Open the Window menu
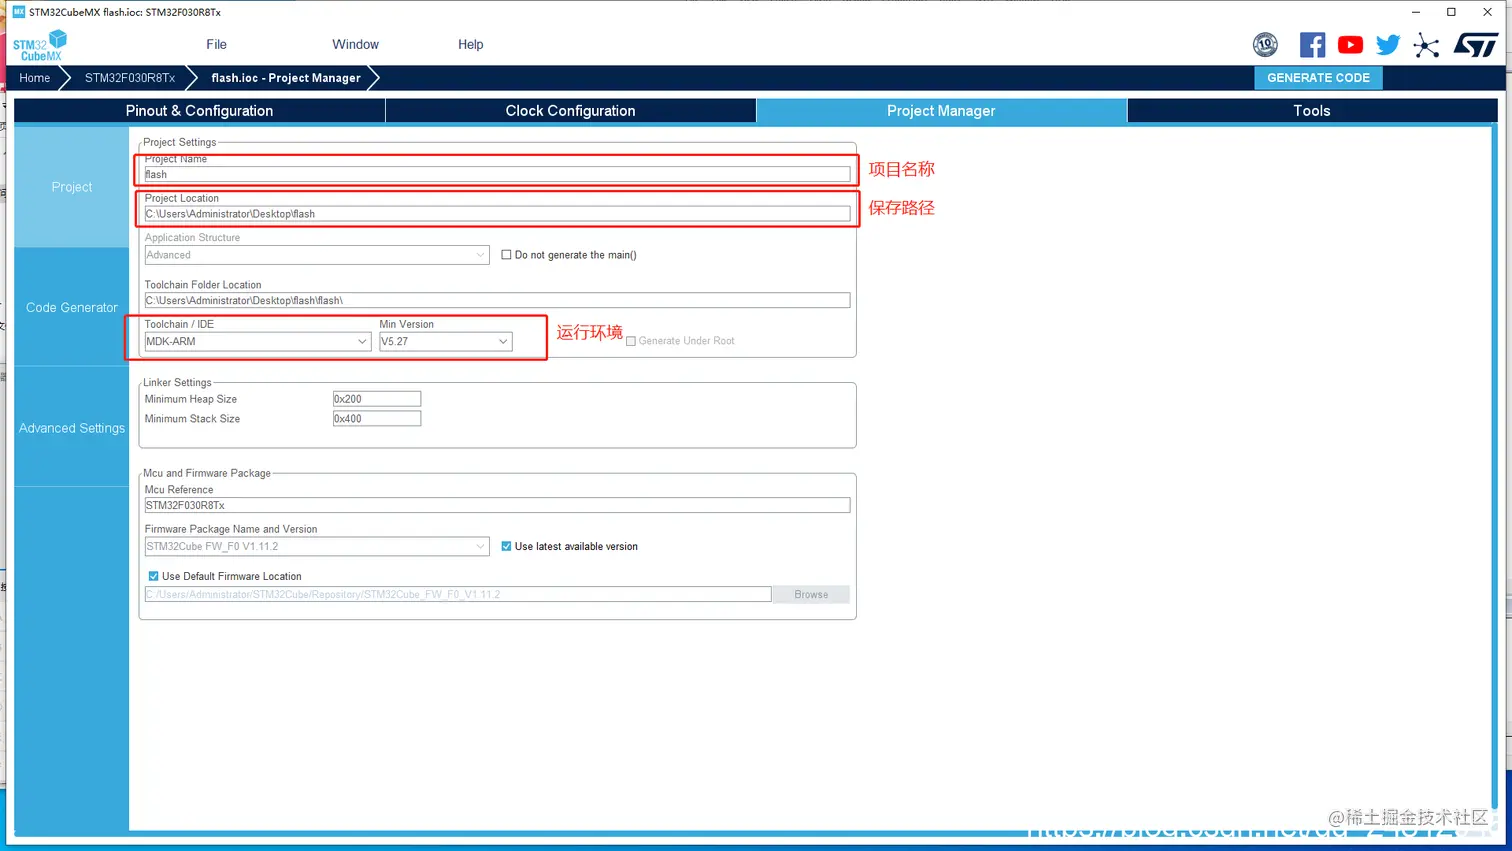This screenshot has height=851, width=1512. coord(355,44)
